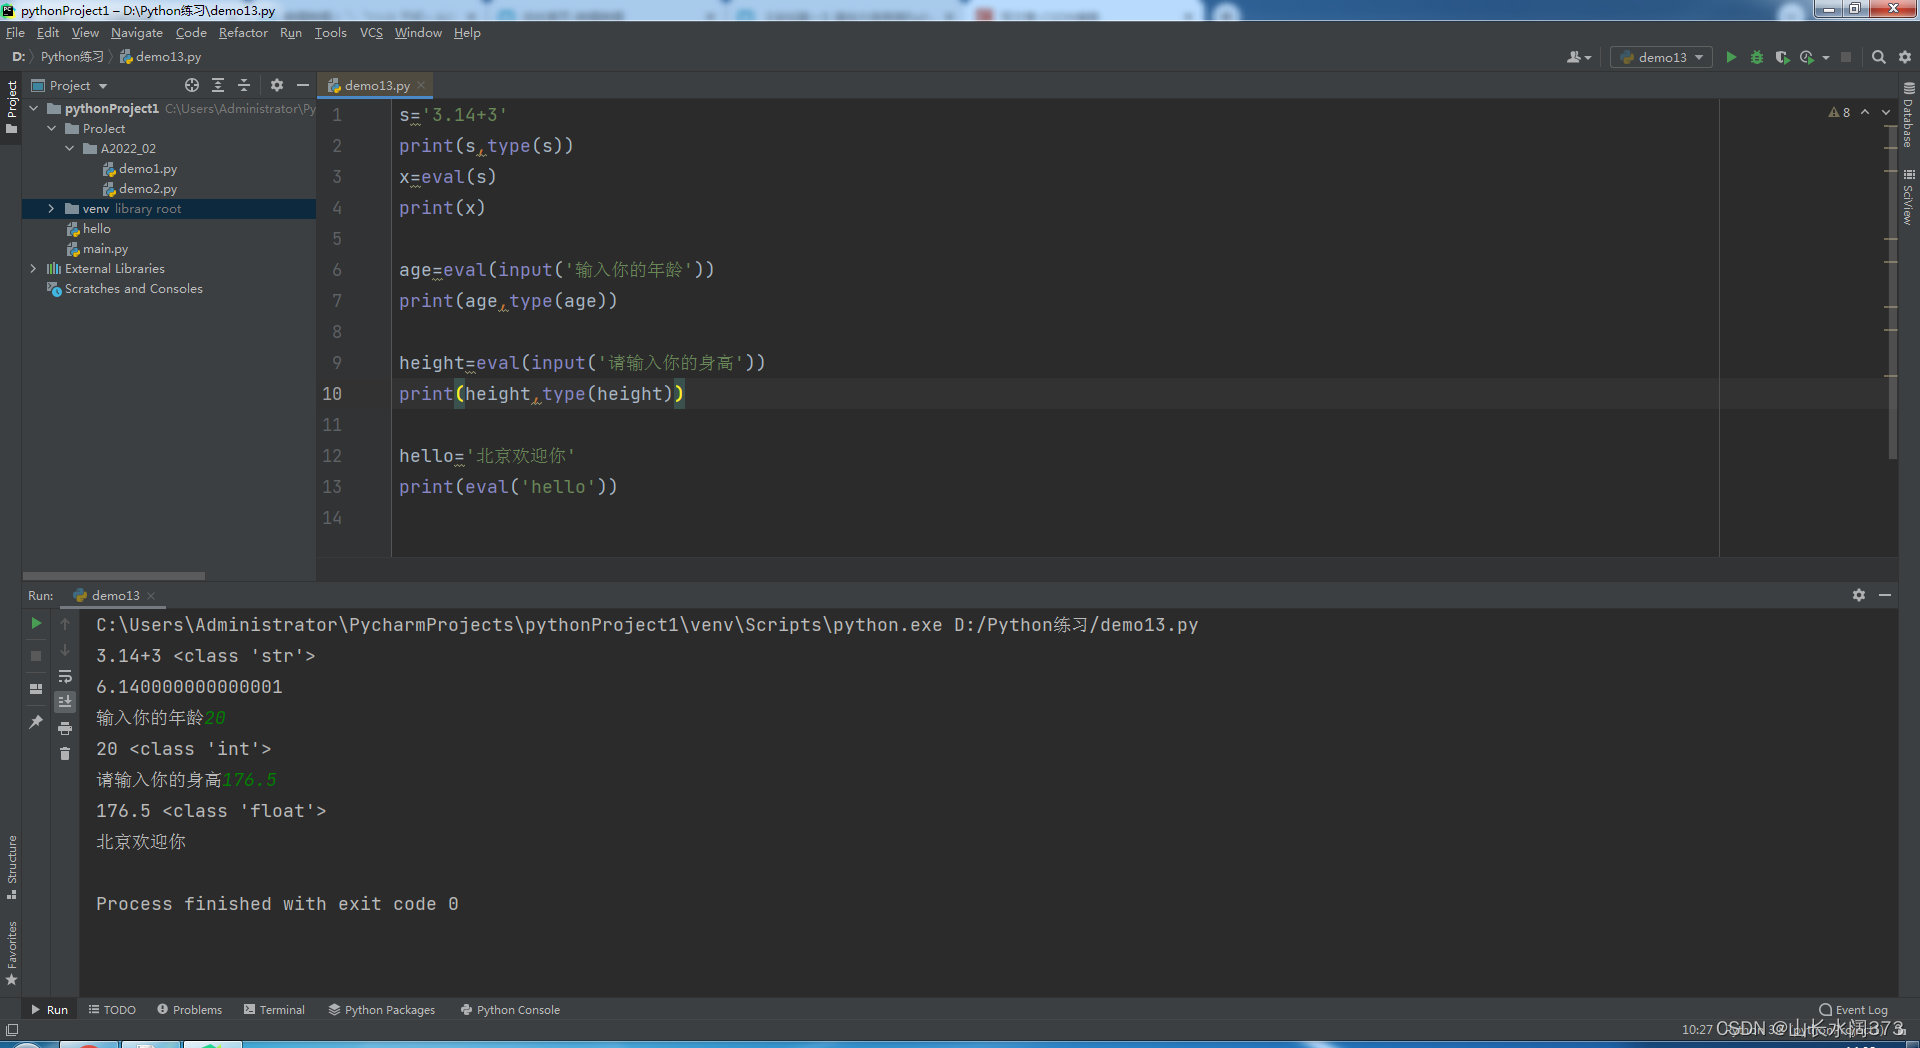Screen dimensions: 1920x1048
Task: Stop process in Run panel
Action: [36, 656]
